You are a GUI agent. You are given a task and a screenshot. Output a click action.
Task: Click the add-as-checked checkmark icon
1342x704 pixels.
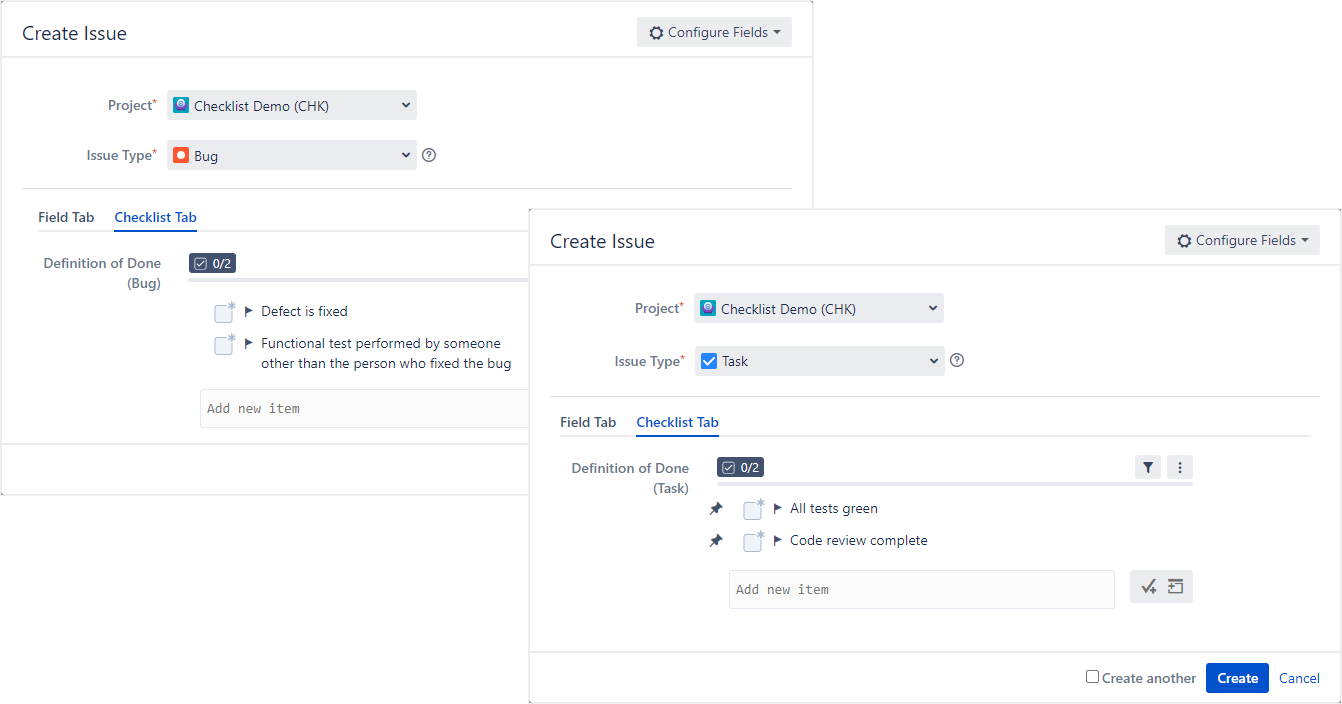pos(1148,586)
